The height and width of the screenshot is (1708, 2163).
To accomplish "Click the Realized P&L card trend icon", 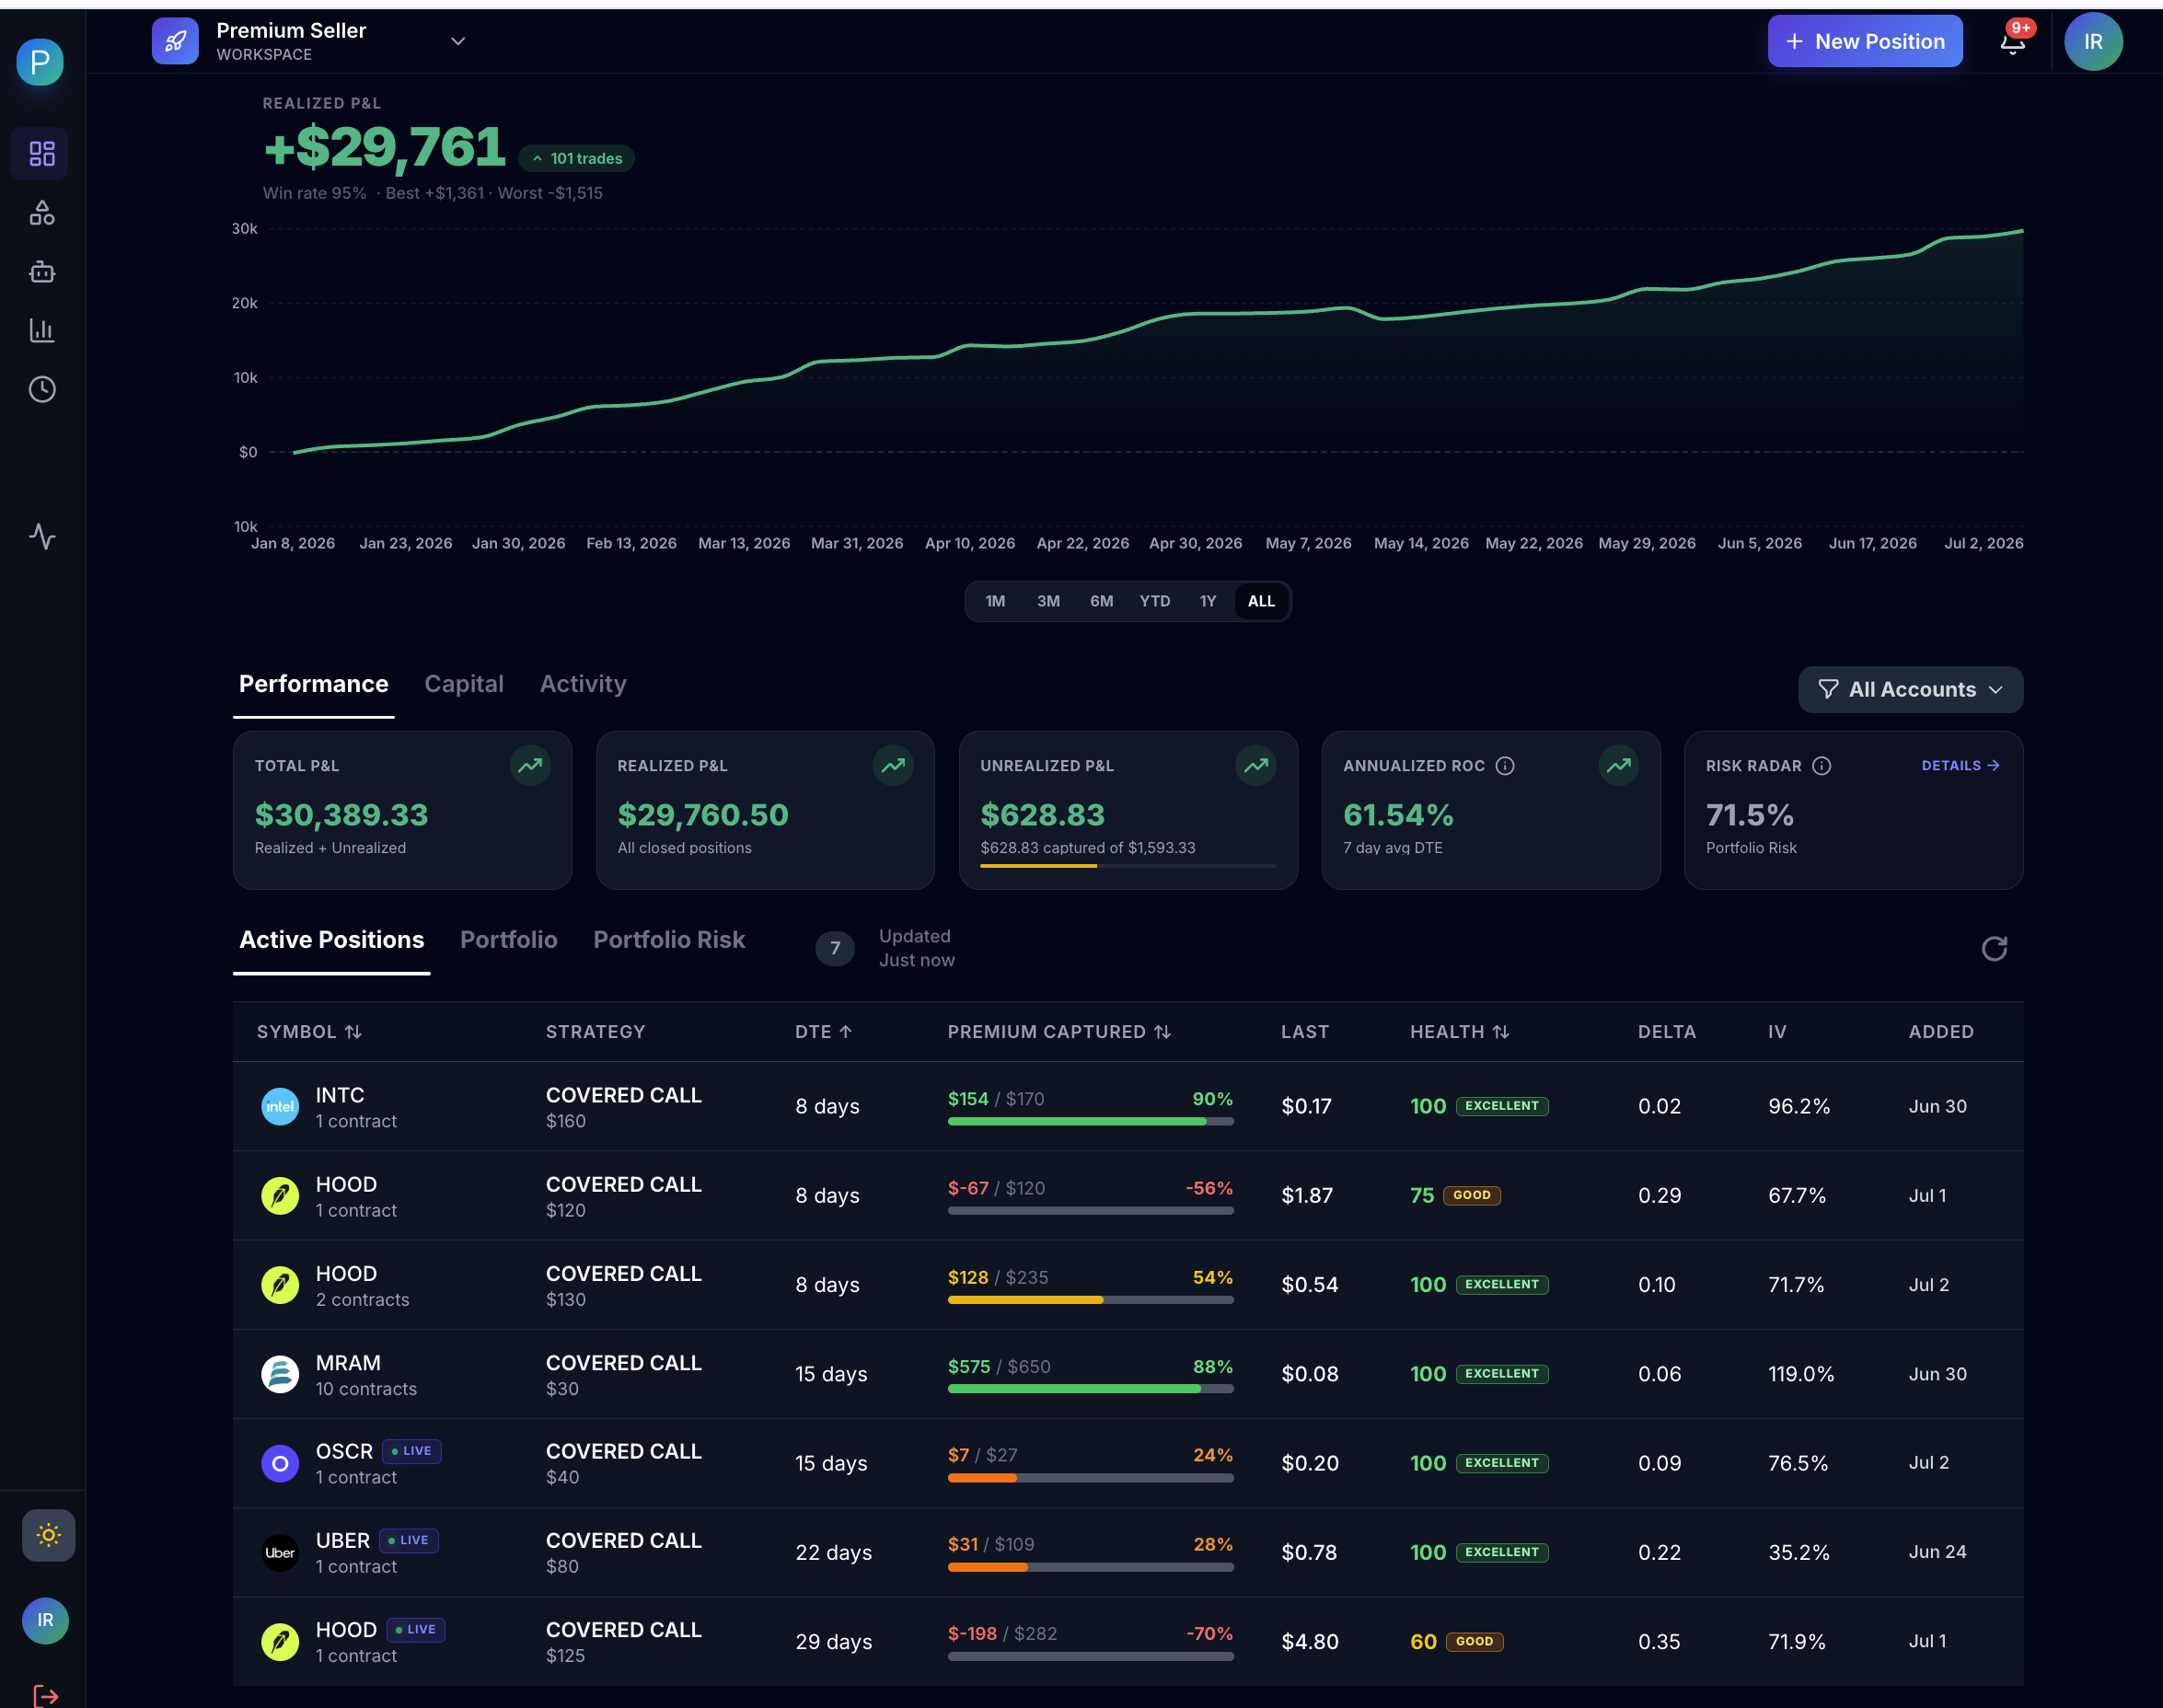I will [x=893, y=766].
